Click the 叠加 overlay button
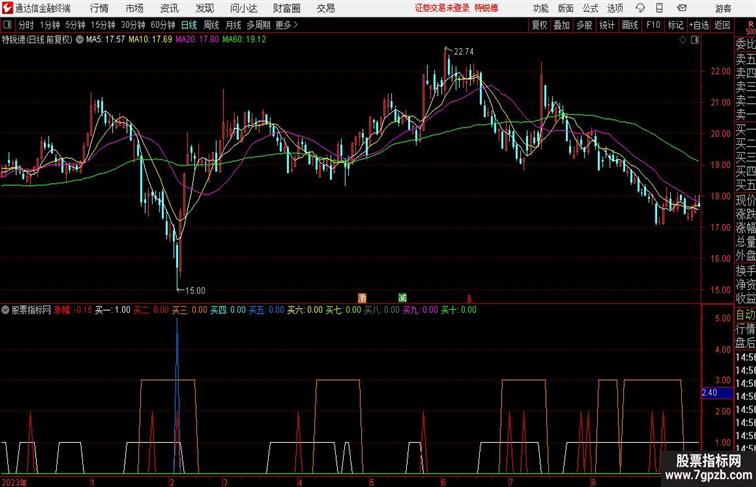This screenshot has height=487, width=756. pyautogui.click(x=562, y=25)
